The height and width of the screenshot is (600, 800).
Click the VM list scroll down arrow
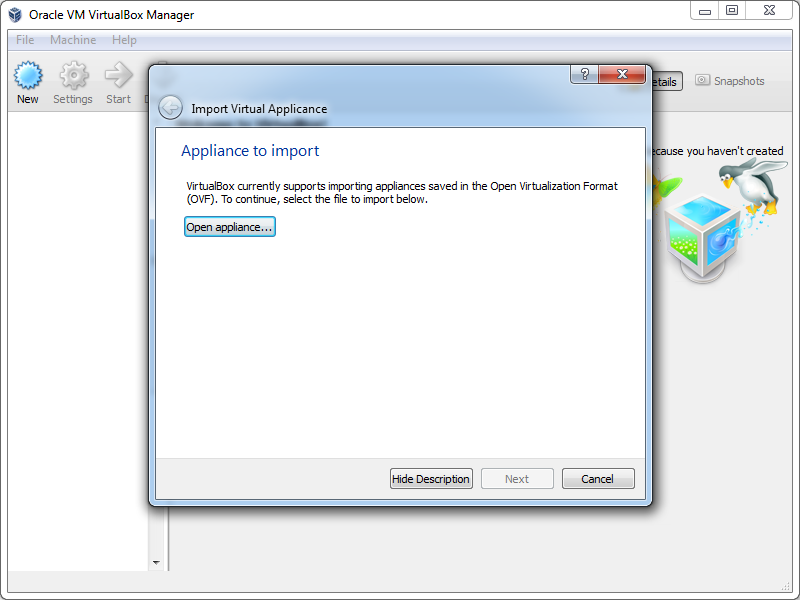pos(156,562)
